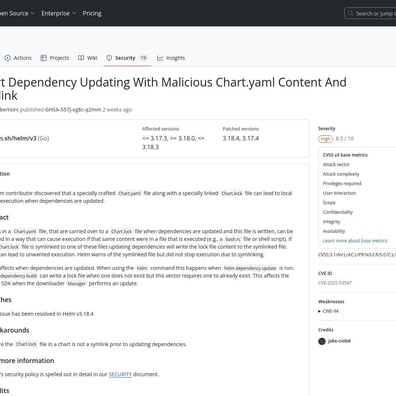Open the Wiki tab
The image size is (396, 396).
(x=88, y=58)
